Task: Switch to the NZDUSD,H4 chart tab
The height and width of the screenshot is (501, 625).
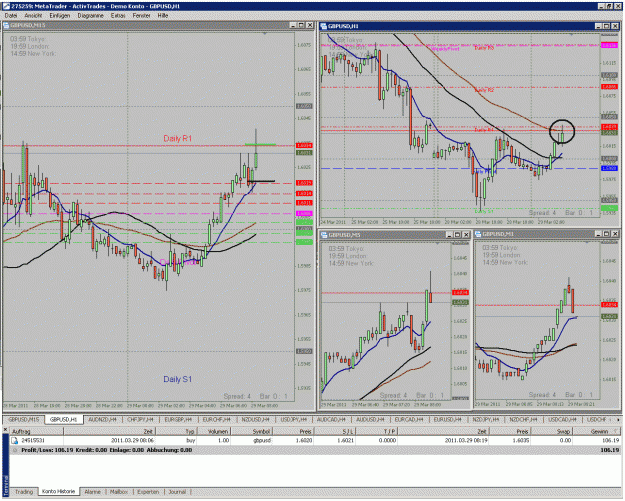Action: 255,420
